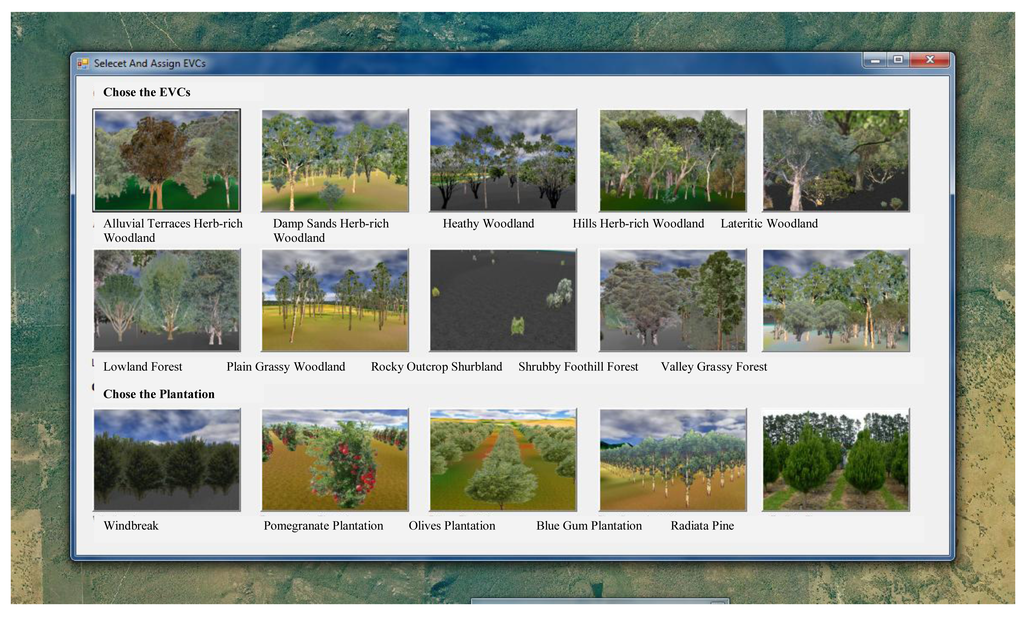Click the 'Lateritic Woodland' text label
This screenshot has height=617, width=1024.
tap(769, 223)
